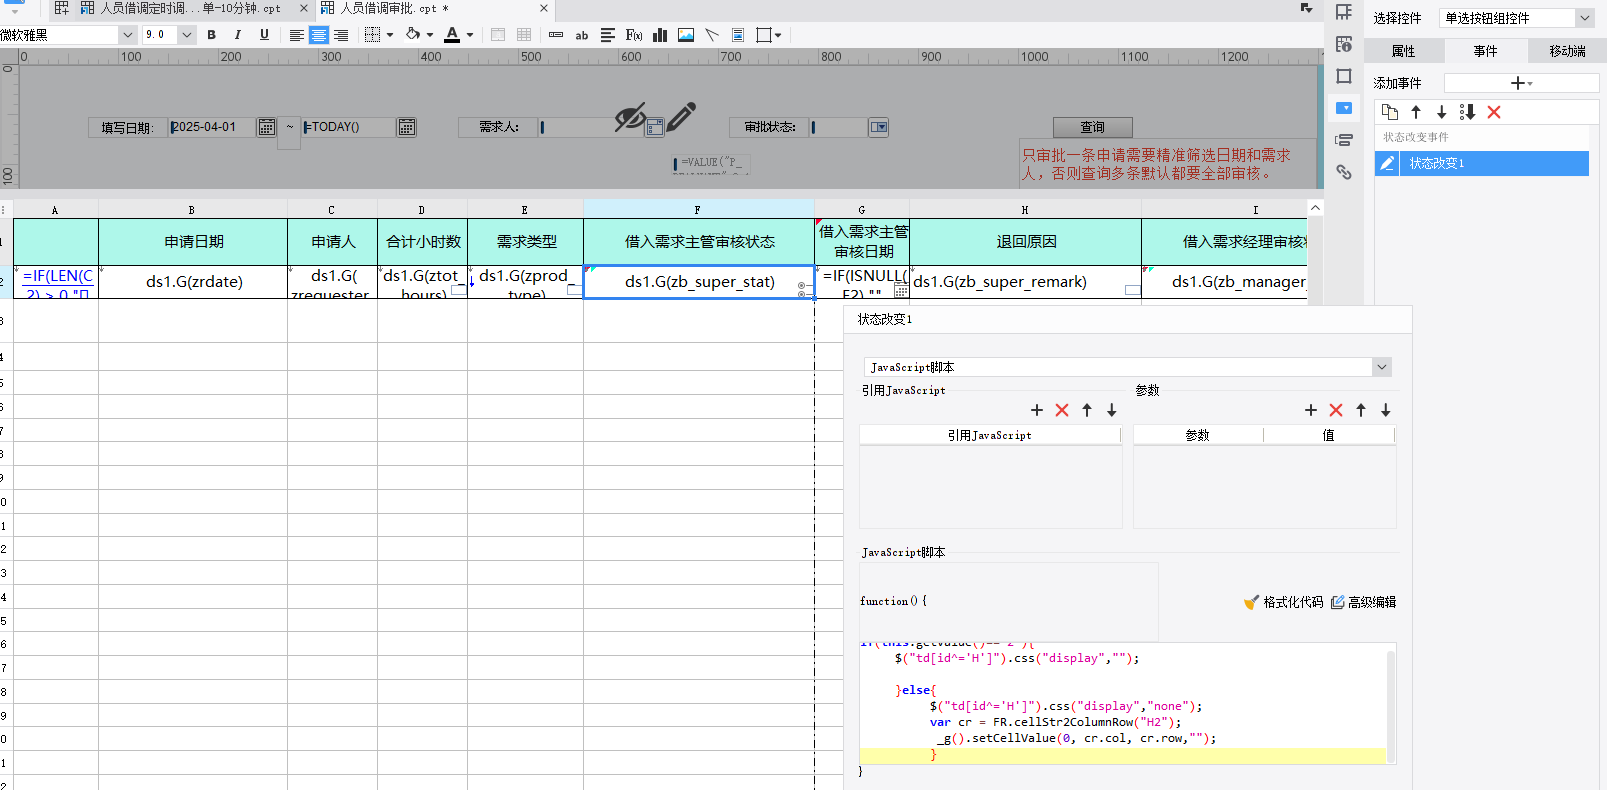The image size is (1607, 790).
Task: Open the TODAY() end date calendar picker
Action: point(406,127)
